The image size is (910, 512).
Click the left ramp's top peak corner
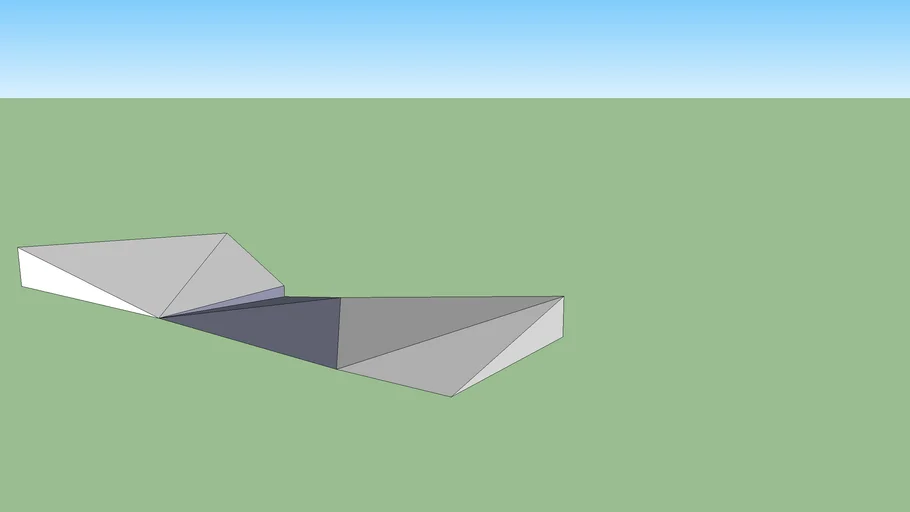click(226, 234)
